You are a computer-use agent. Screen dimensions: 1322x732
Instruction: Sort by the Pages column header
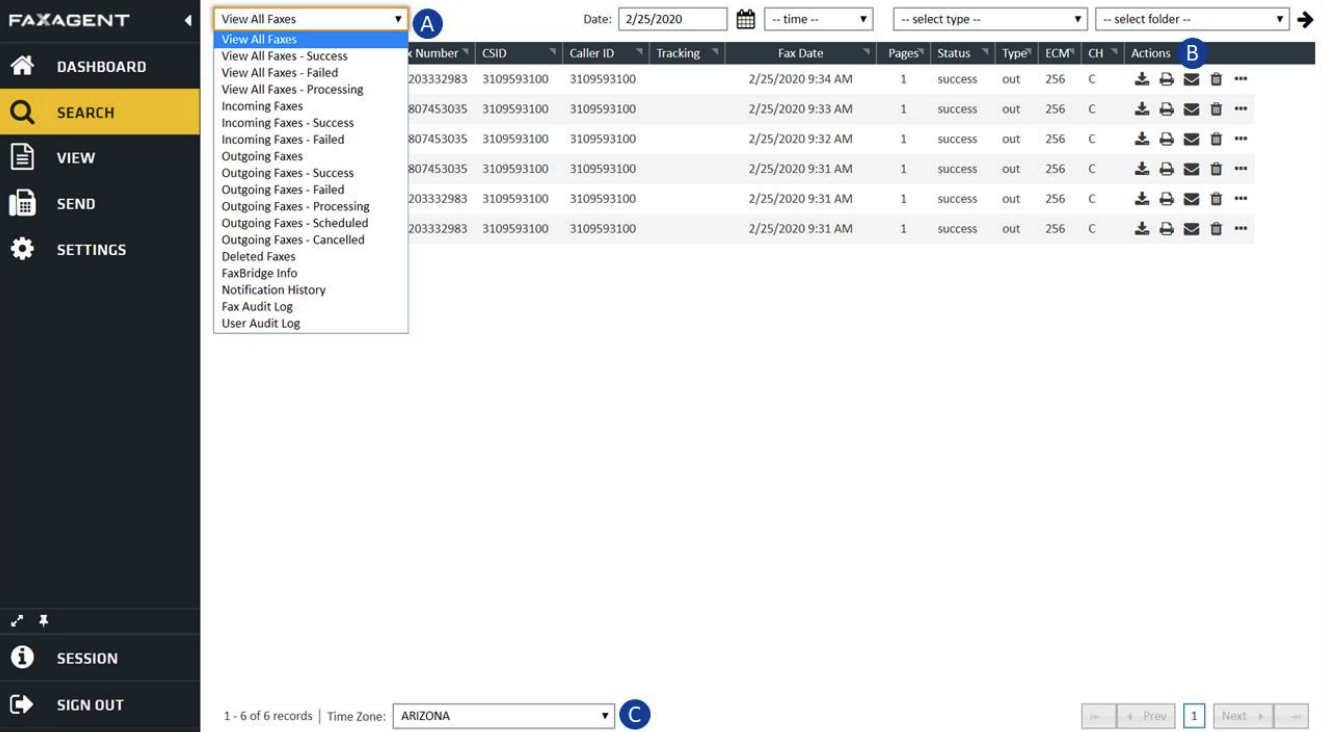[x=904, y=53]
